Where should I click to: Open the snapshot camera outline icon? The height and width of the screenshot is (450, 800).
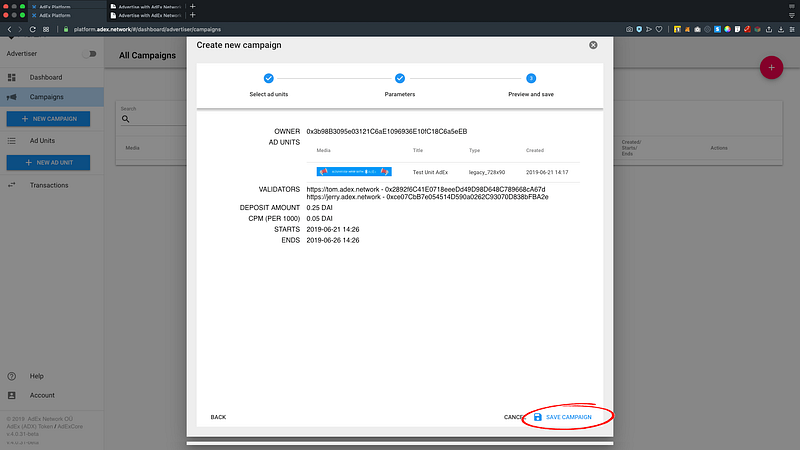point(629,30)
